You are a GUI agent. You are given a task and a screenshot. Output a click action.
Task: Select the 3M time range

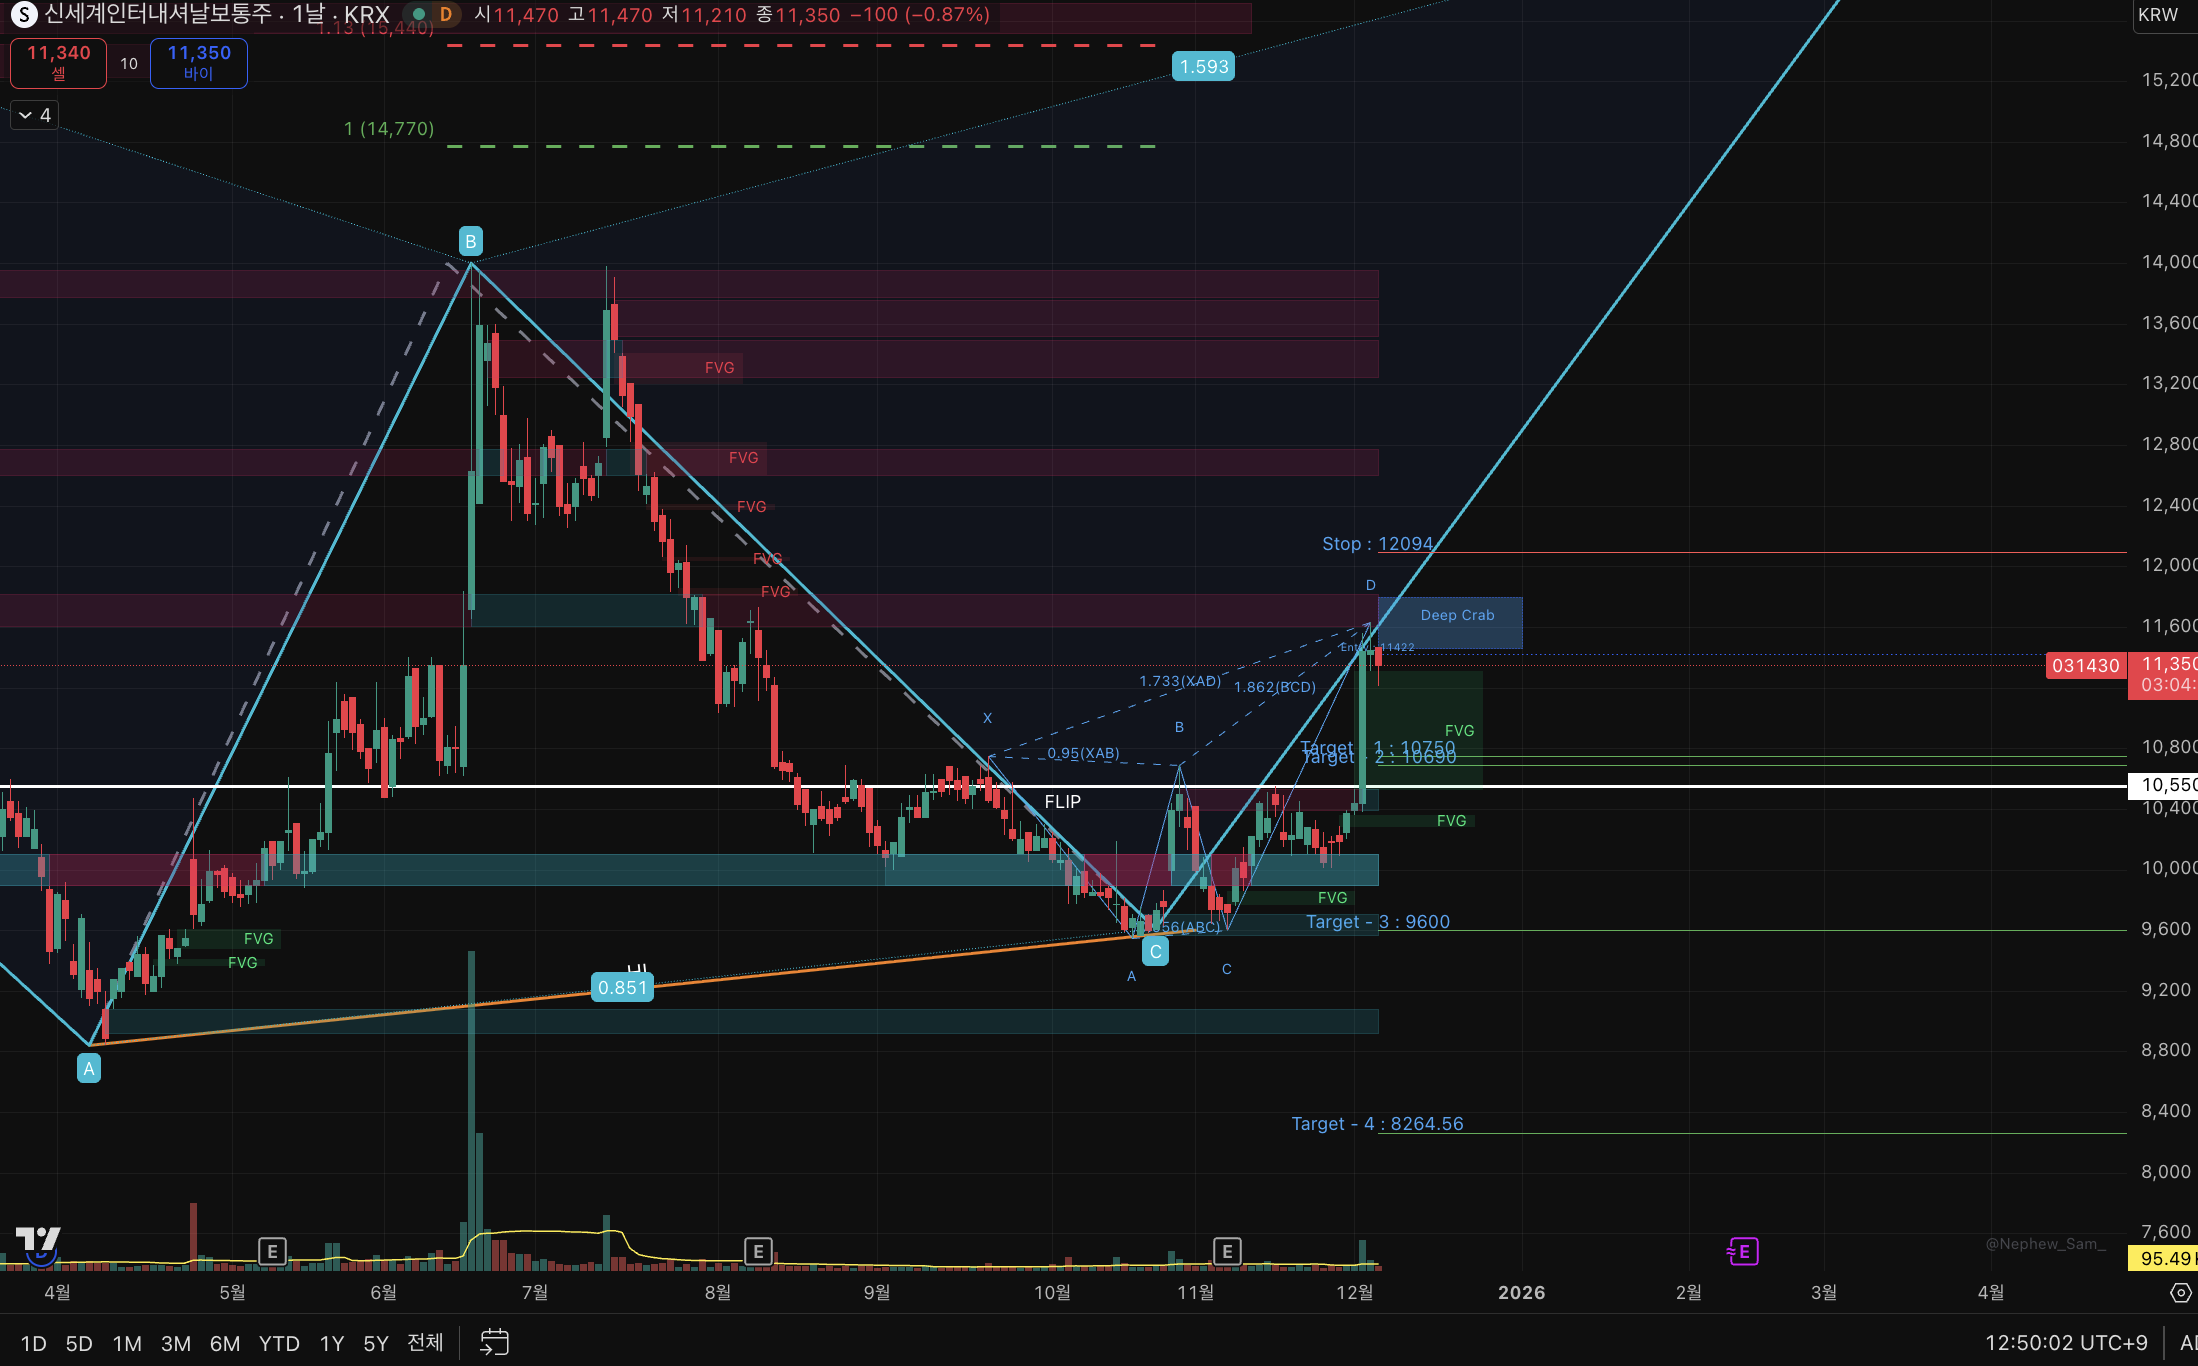tap(176, 1343)
